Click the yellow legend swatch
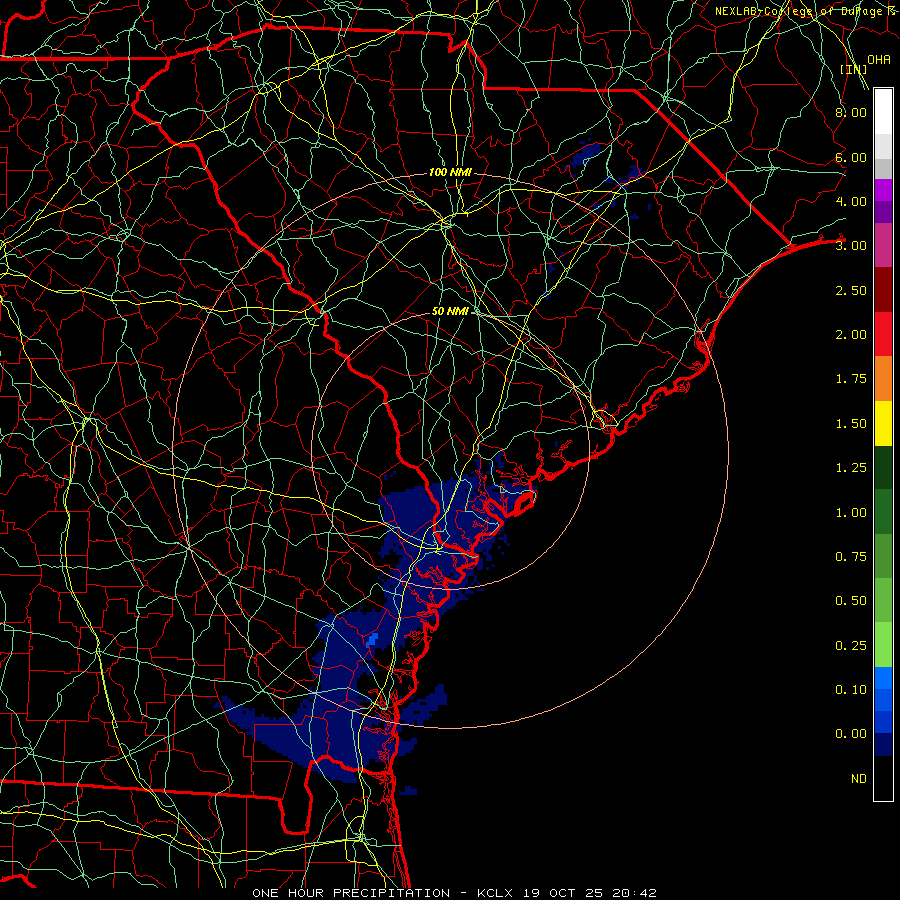900x900 pixels. (883, 423)
